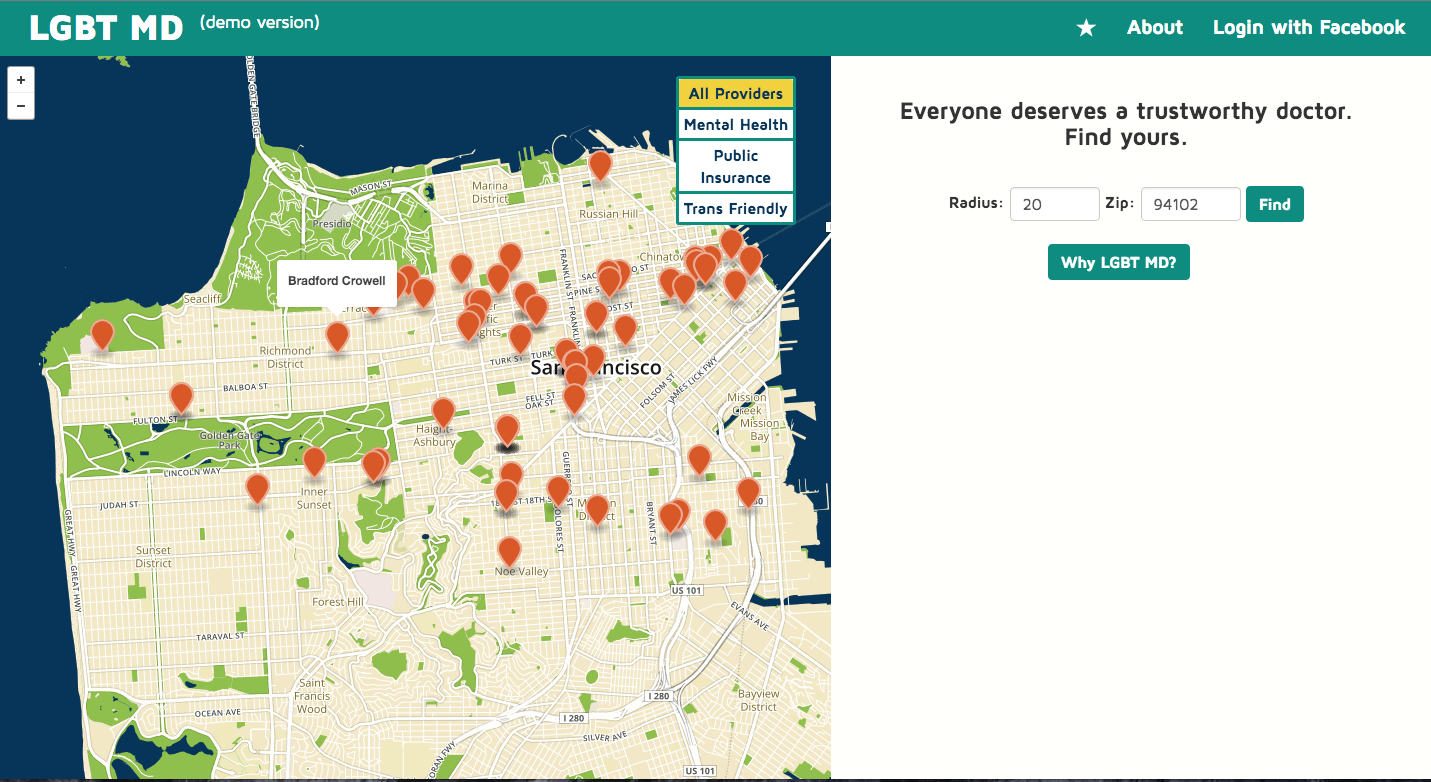Go home via LGBT MD logo
The width and height of the screenshot is (1431, 782).
click(106, 28)
